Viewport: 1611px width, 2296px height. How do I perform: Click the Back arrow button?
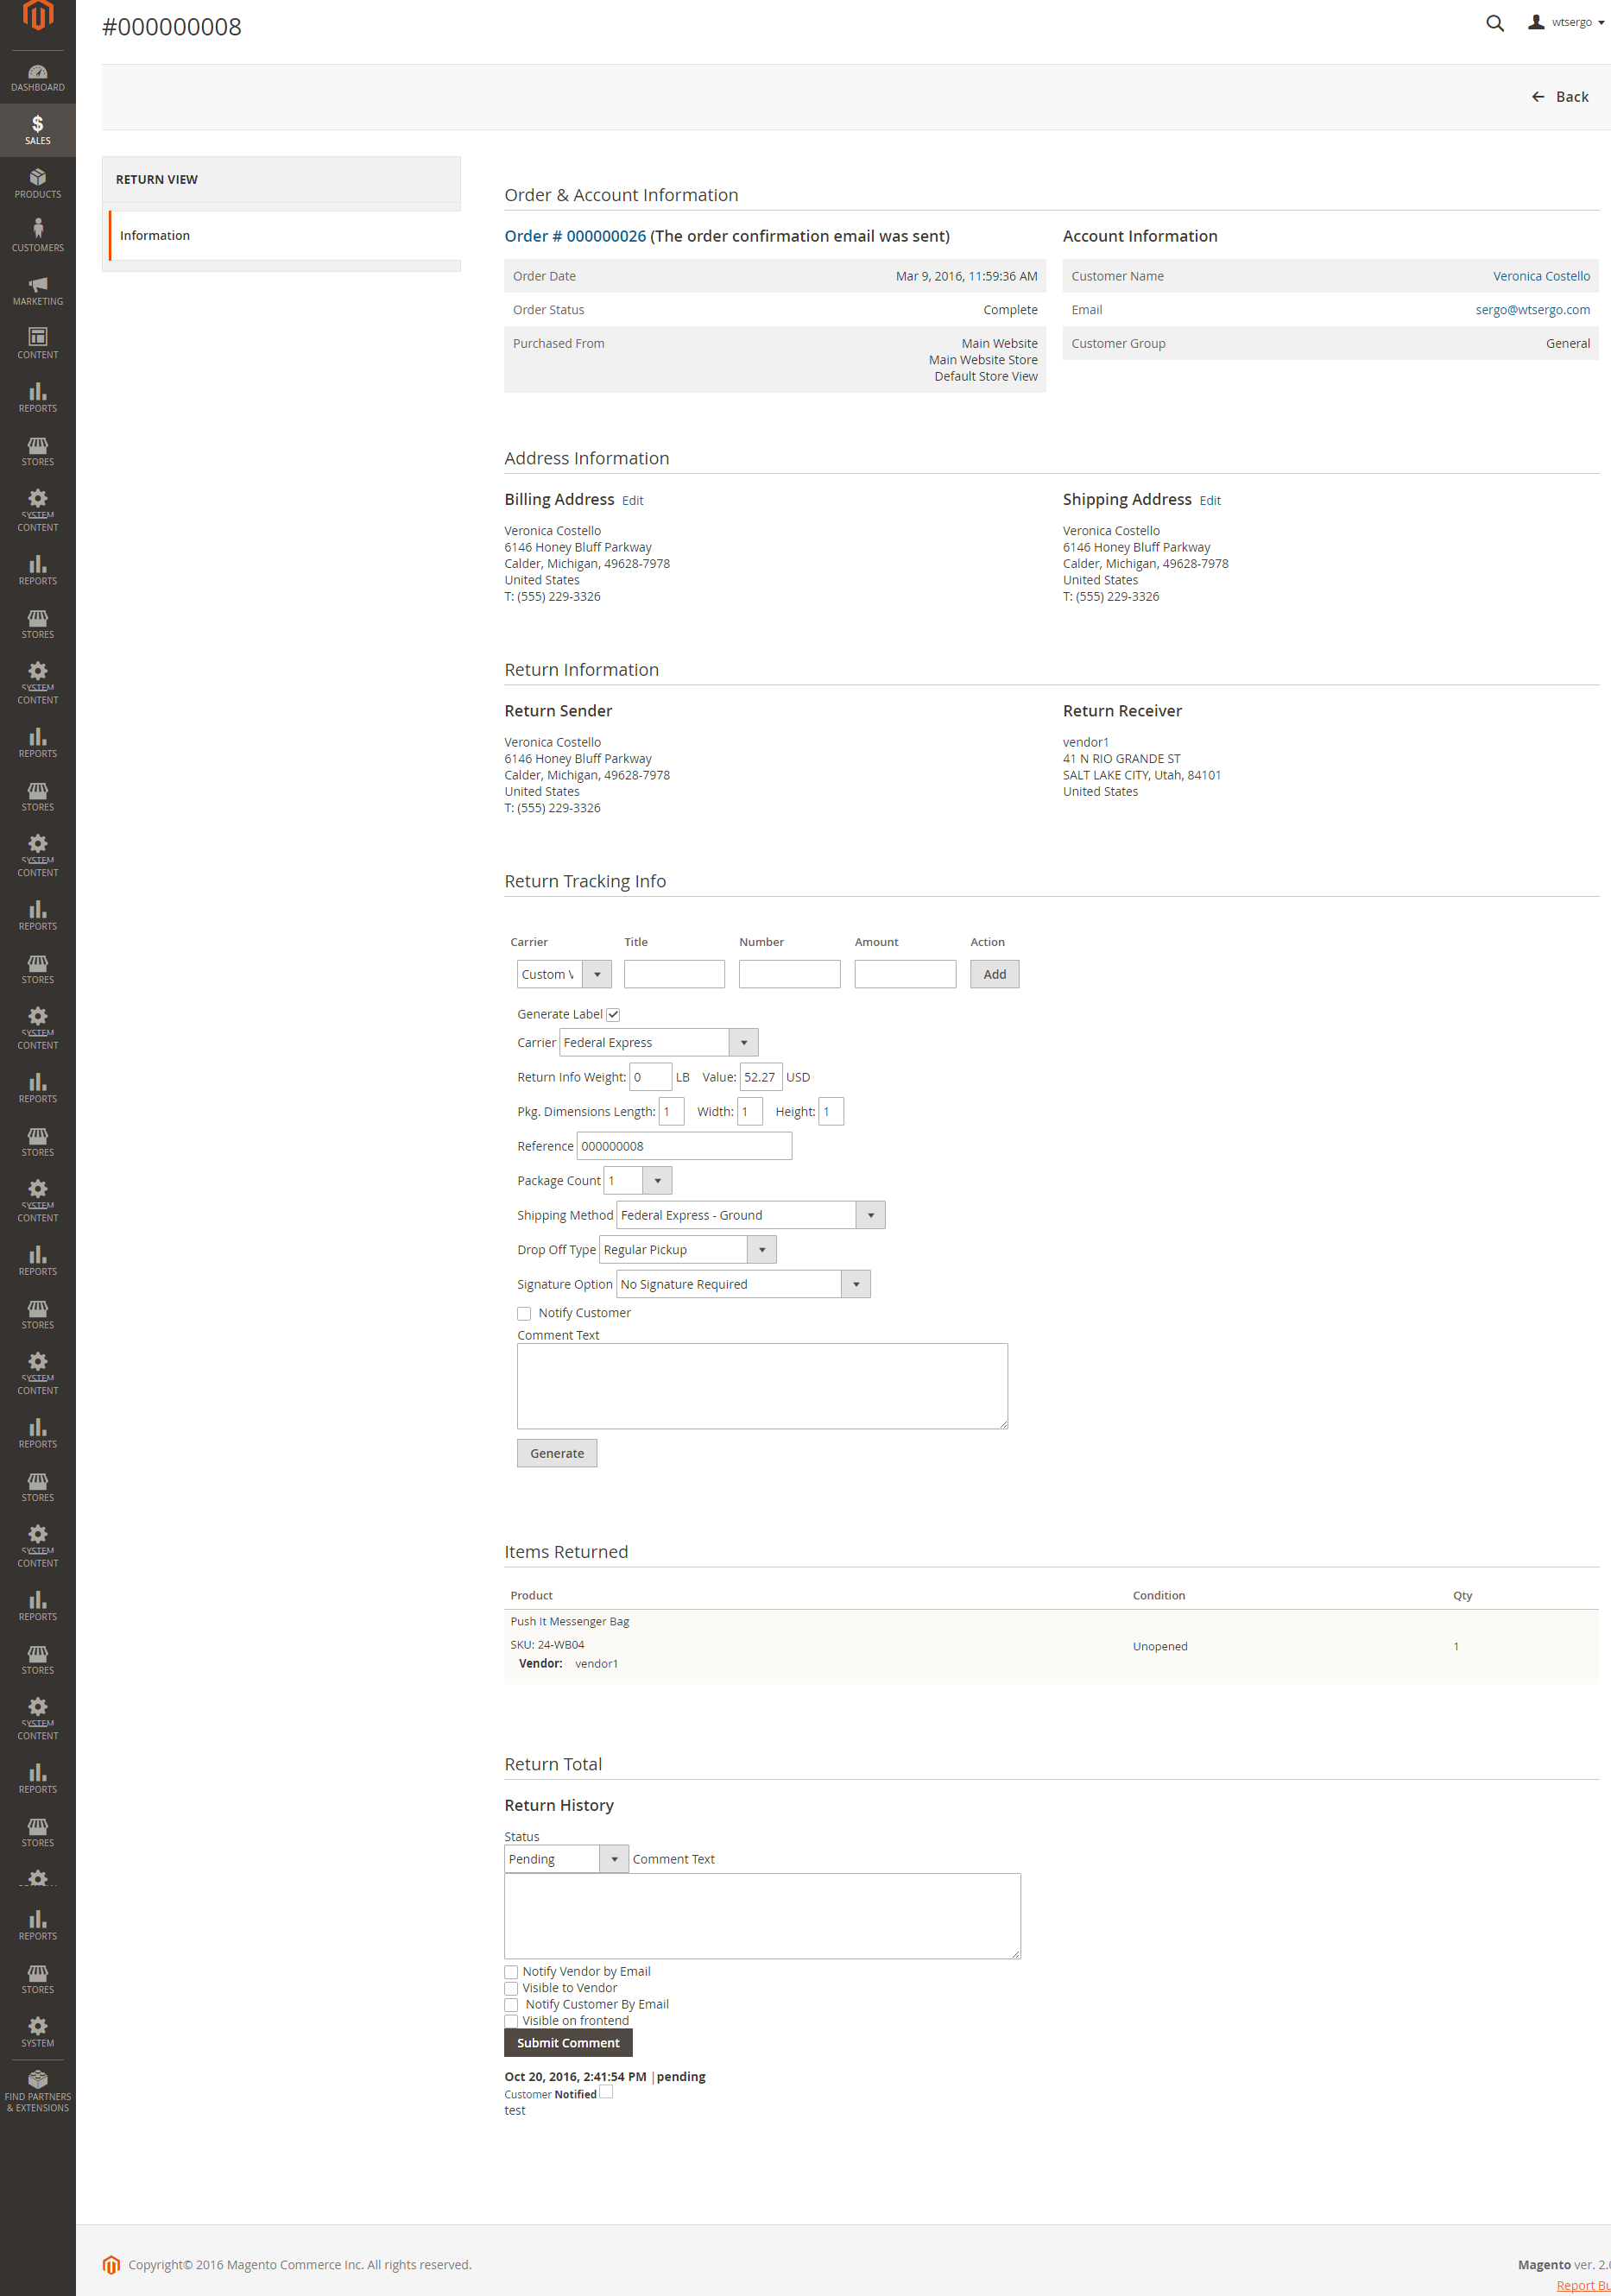tap(1560, 97)
